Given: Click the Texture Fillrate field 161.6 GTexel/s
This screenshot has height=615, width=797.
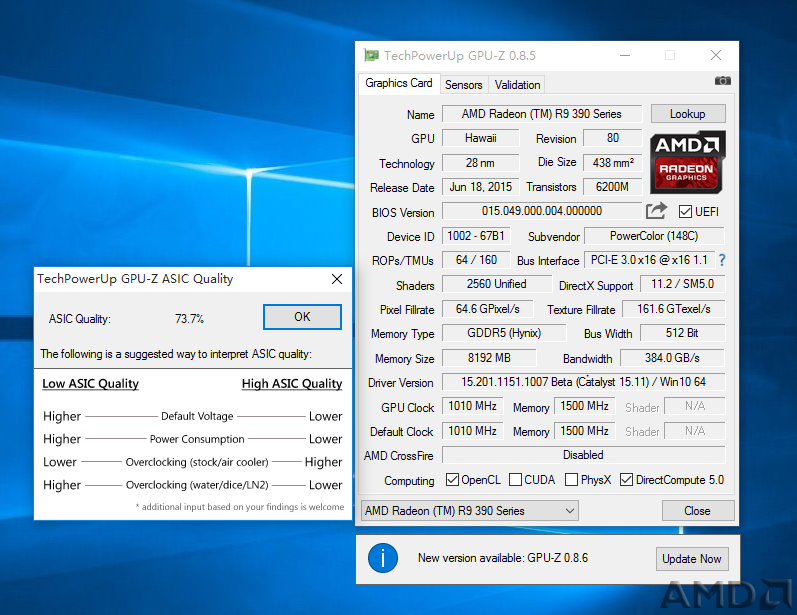Looking at the screenshot, I should [674, 309].
